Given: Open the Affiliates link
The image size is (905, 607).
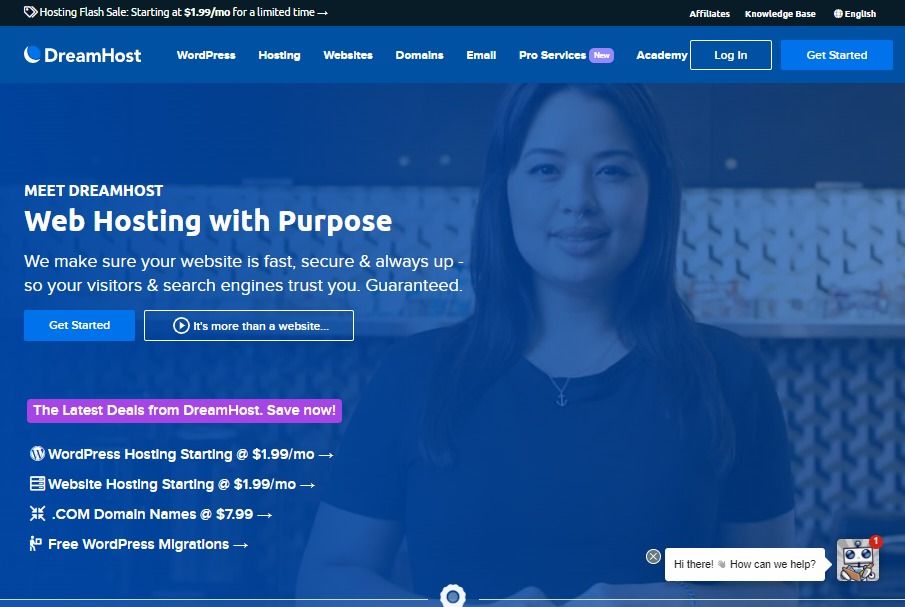Looking at the screenshot, I should 709,14.
